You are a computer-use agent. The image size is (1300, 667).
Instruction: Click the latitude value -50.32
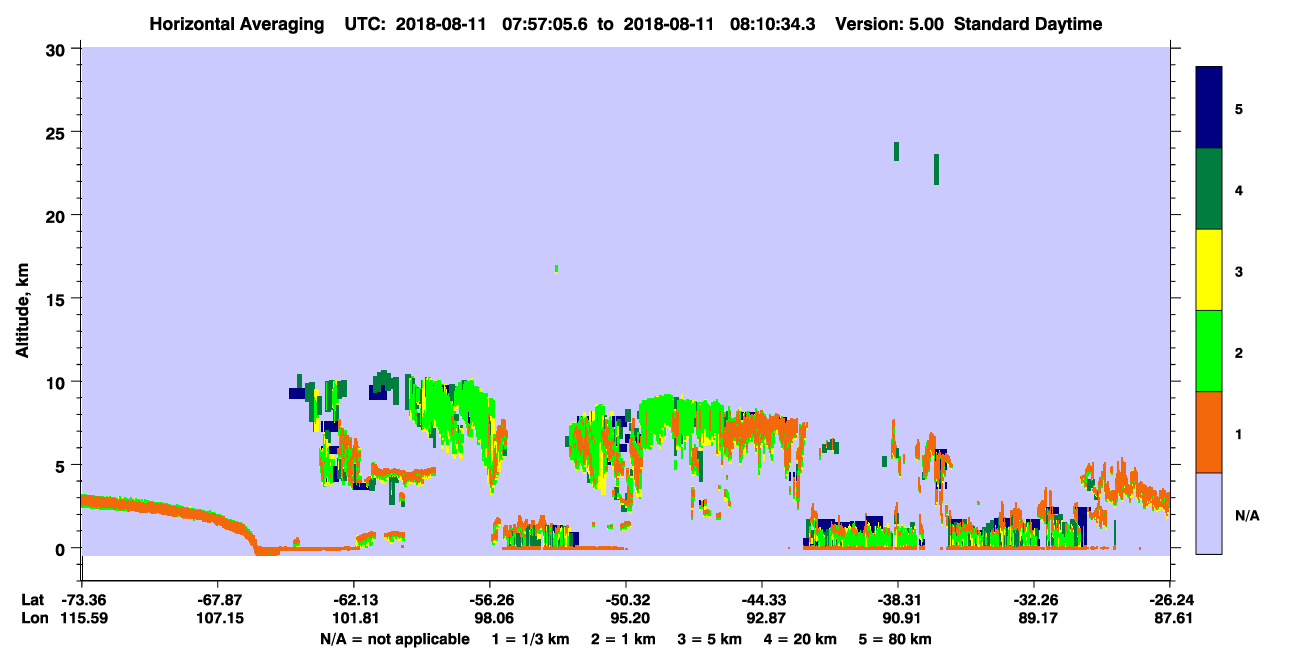pos(626,600)
